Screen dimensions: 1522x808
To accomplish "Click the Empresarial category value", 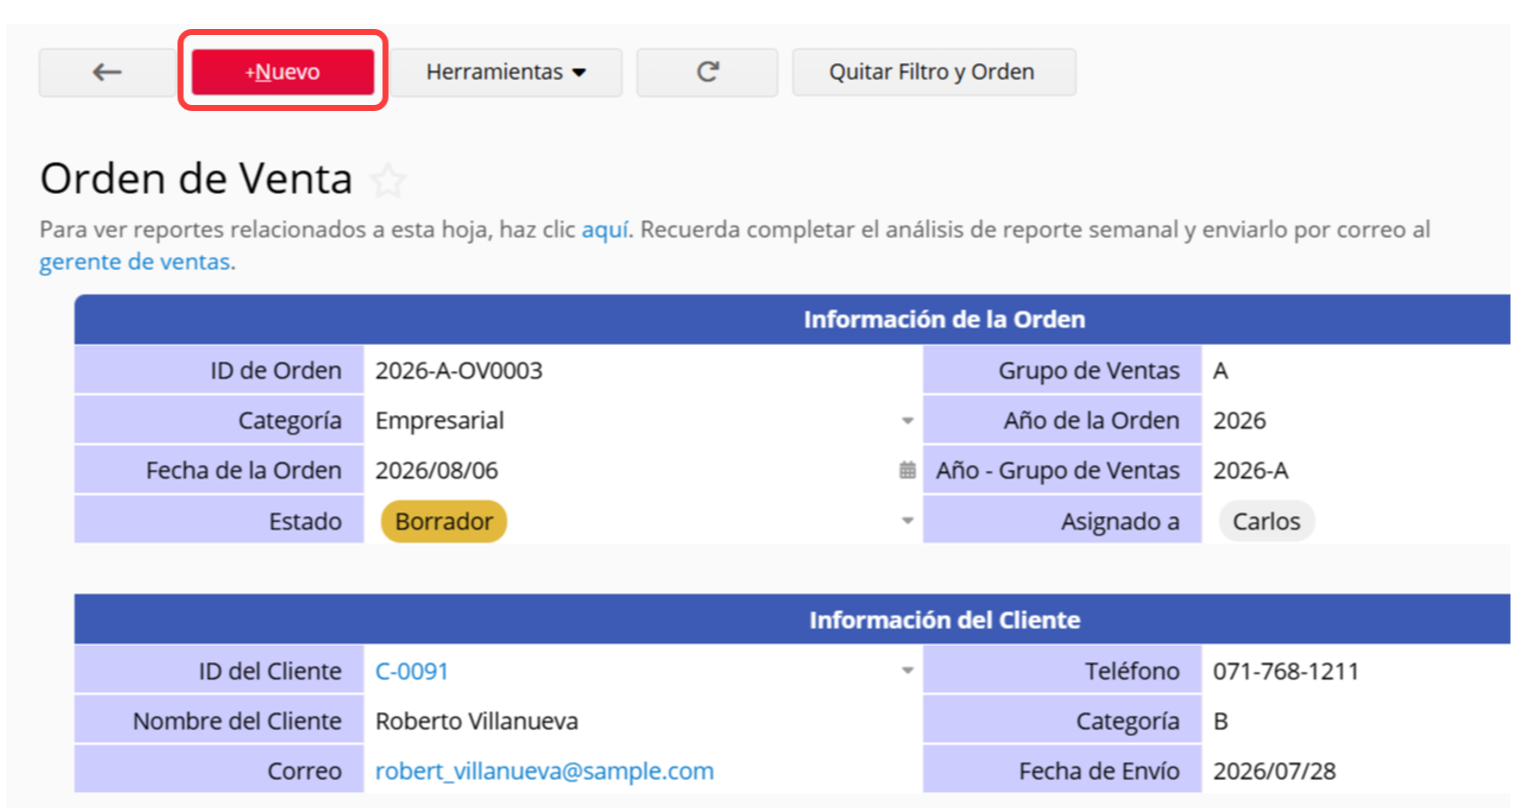I will (439, 420).
